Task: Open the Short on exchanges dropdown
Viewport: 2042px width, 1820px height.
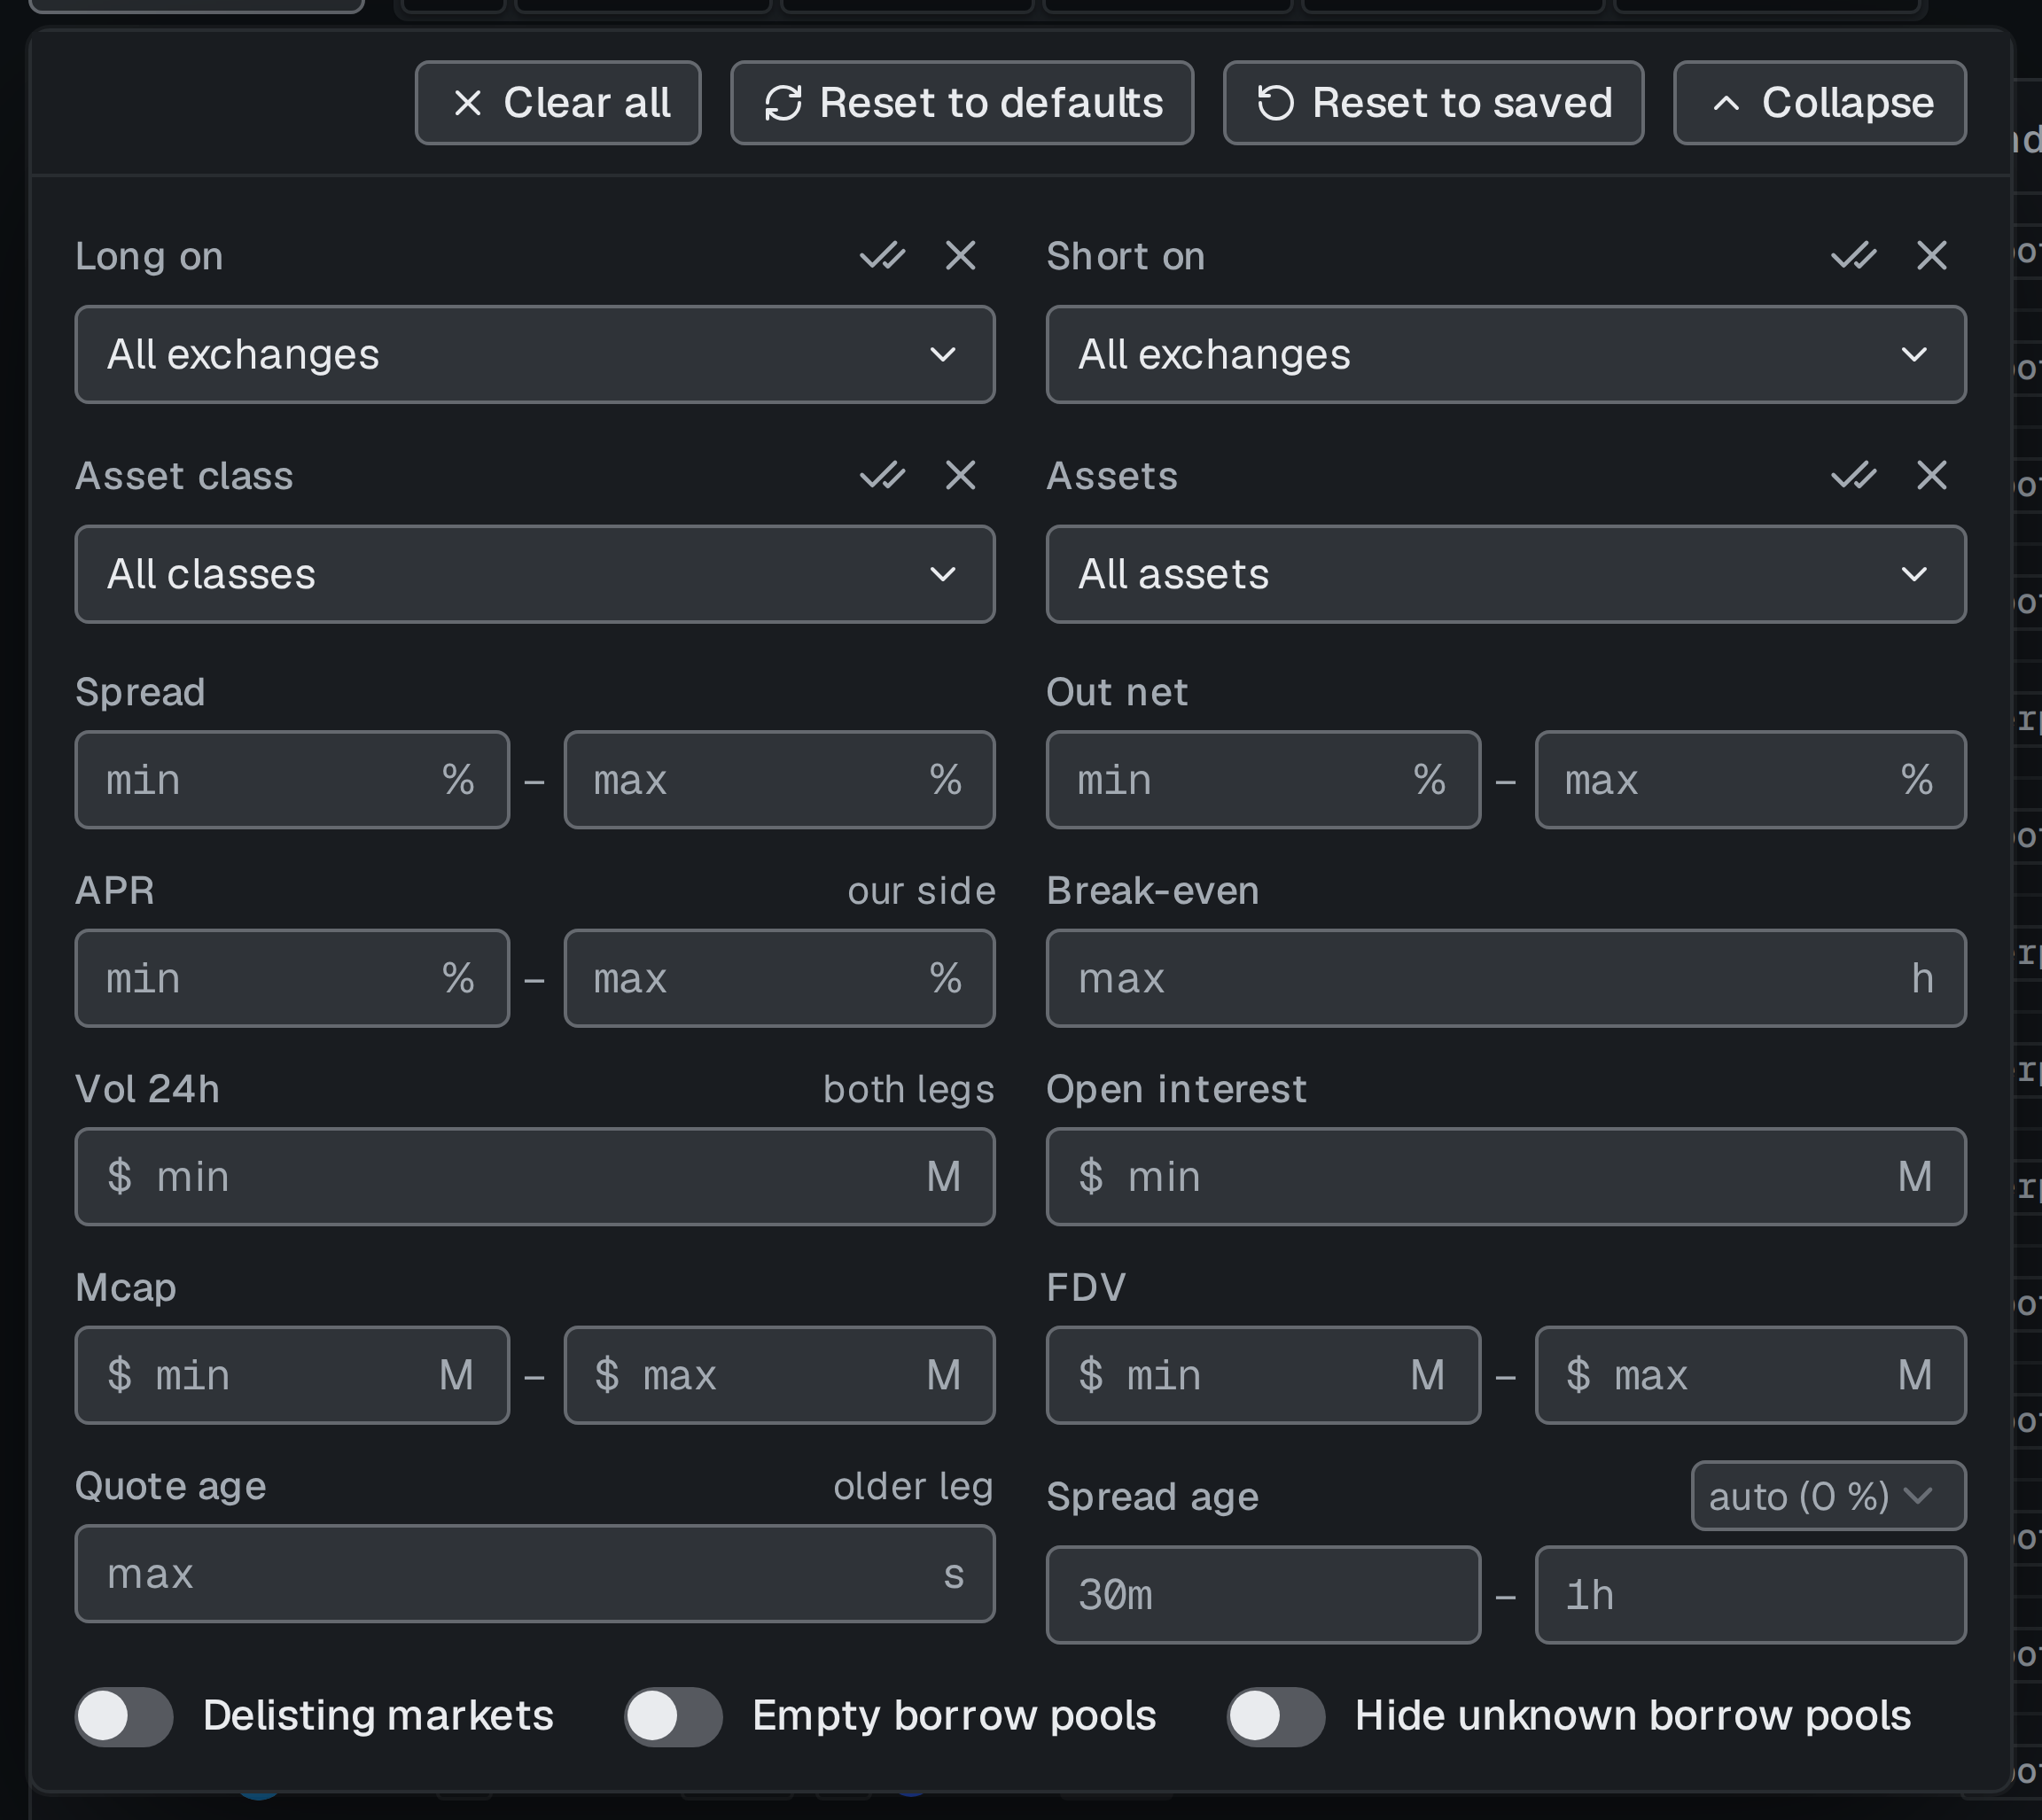Action: (1506, 355)
